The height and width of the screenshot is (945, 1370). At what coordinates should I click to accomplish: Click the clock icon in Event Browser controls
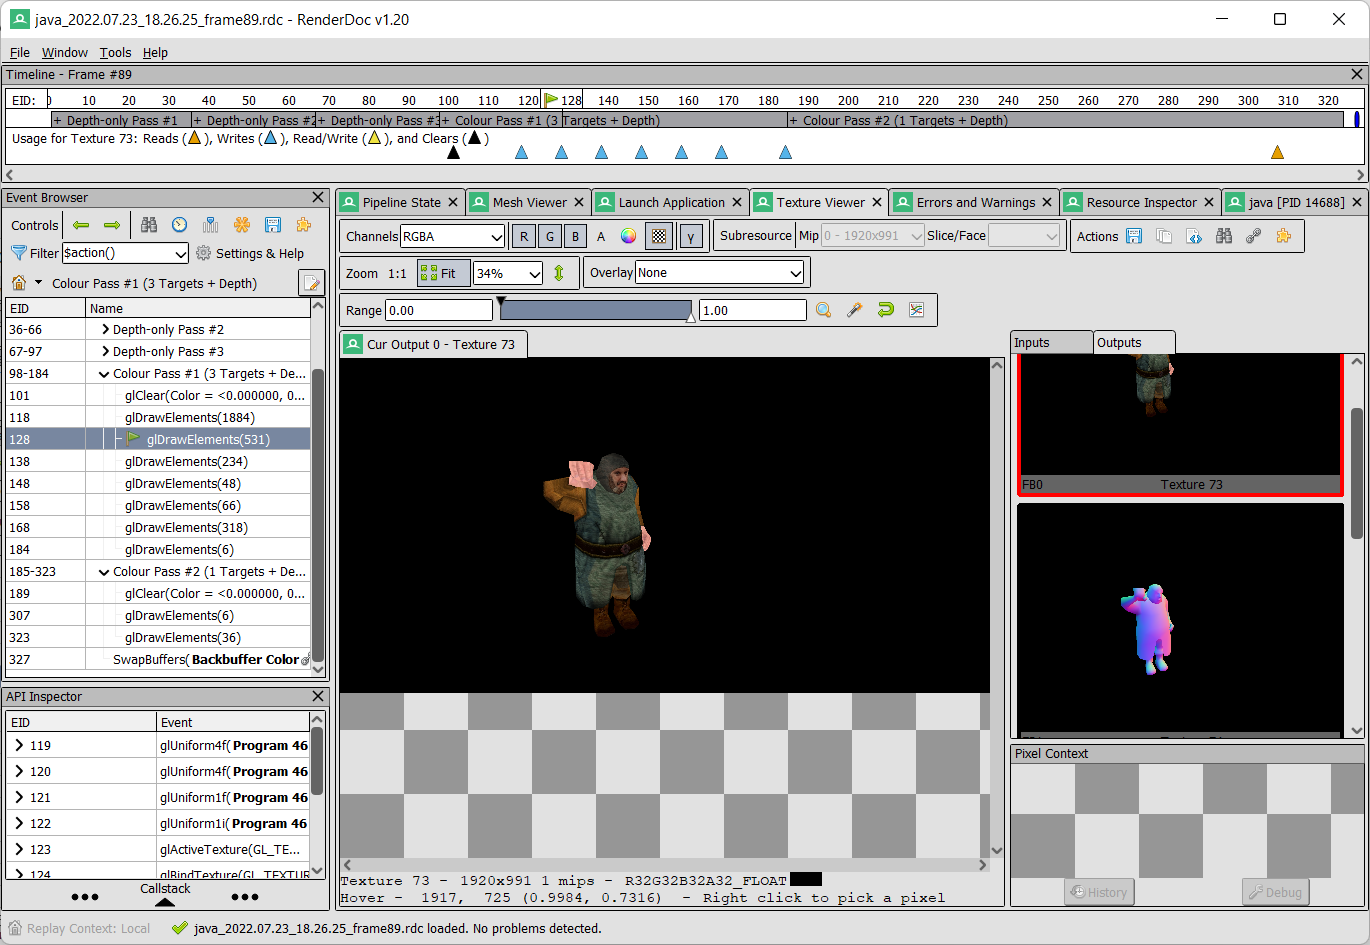point(179,225)
